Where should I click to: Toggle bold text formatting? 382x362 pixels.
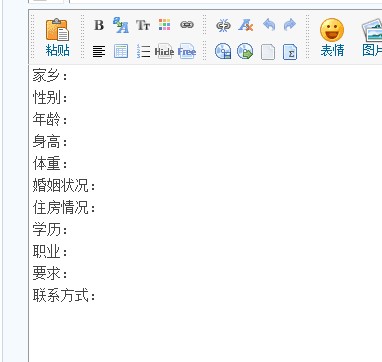(x=99, y=25)
